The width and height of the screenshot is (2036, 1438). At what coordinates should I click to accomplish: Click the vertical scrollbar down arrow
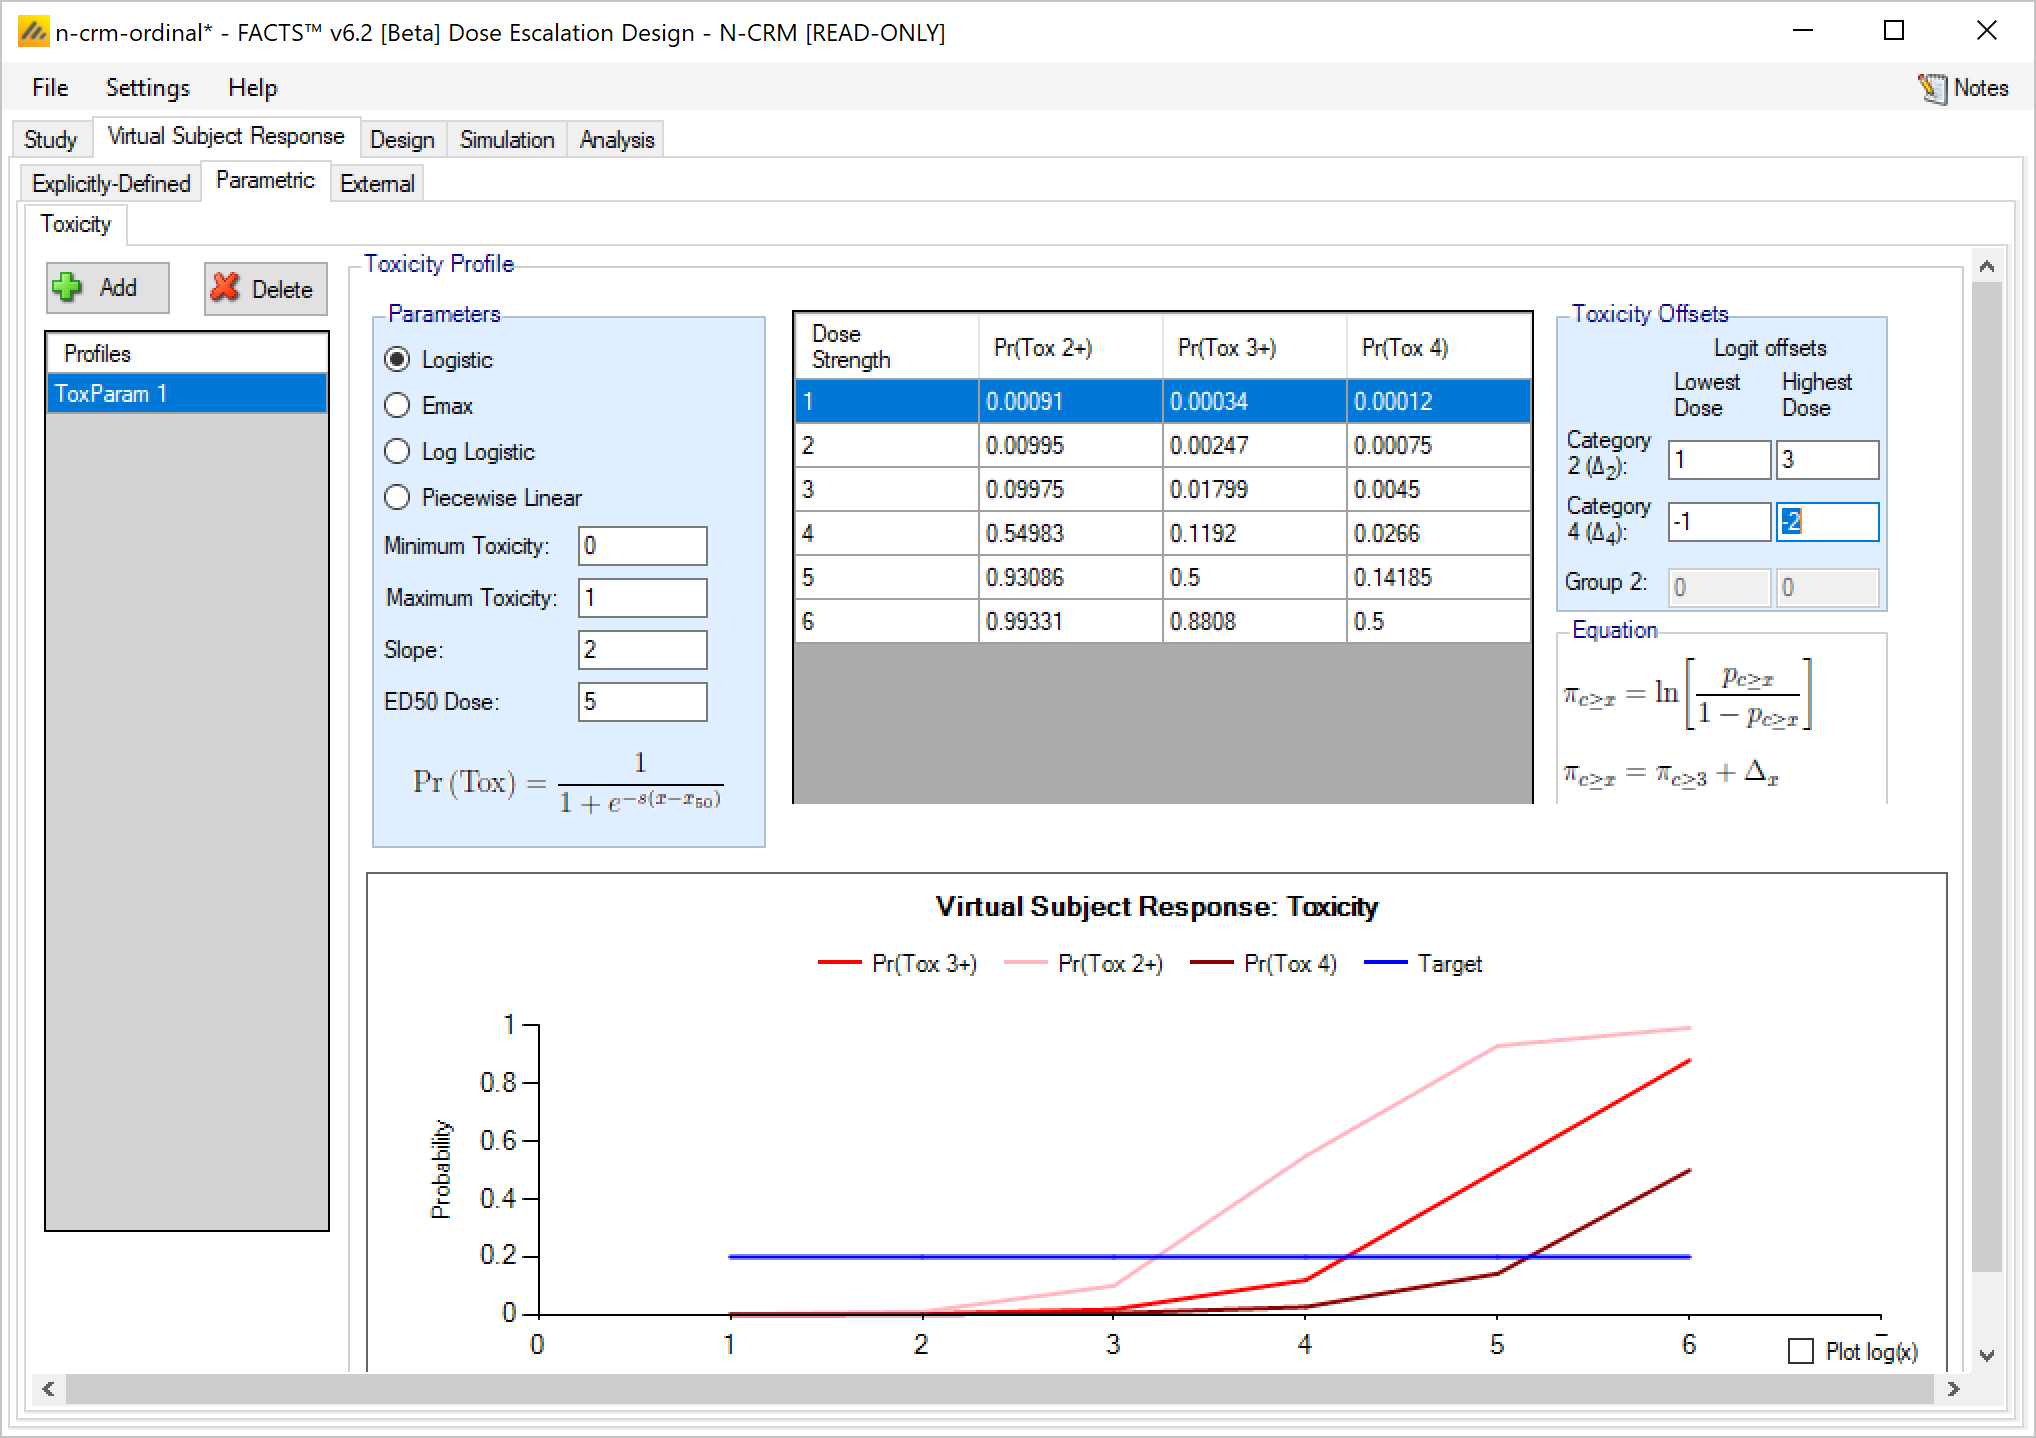click(x=1986, y=1356)
